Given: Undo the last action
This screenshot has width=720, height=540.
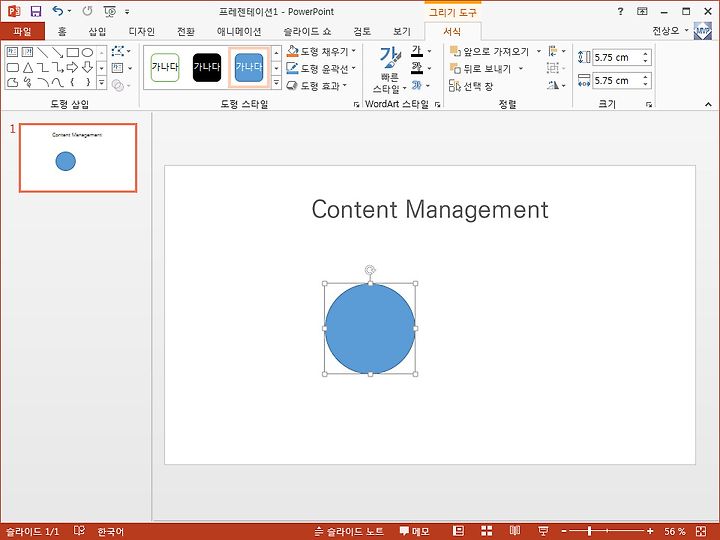Looking at the screenshot, I should coord(57,11).
